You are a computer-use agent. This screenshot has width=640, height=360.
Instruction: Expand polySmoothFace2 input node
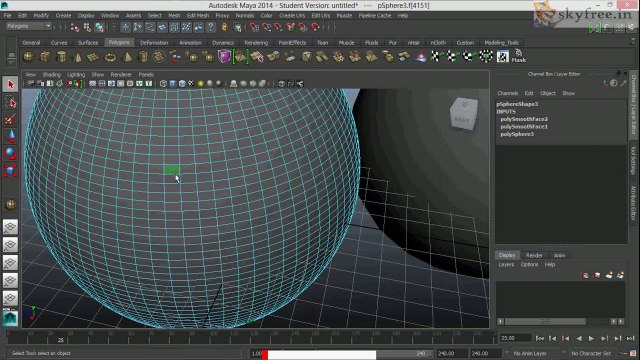click(524, 119)
